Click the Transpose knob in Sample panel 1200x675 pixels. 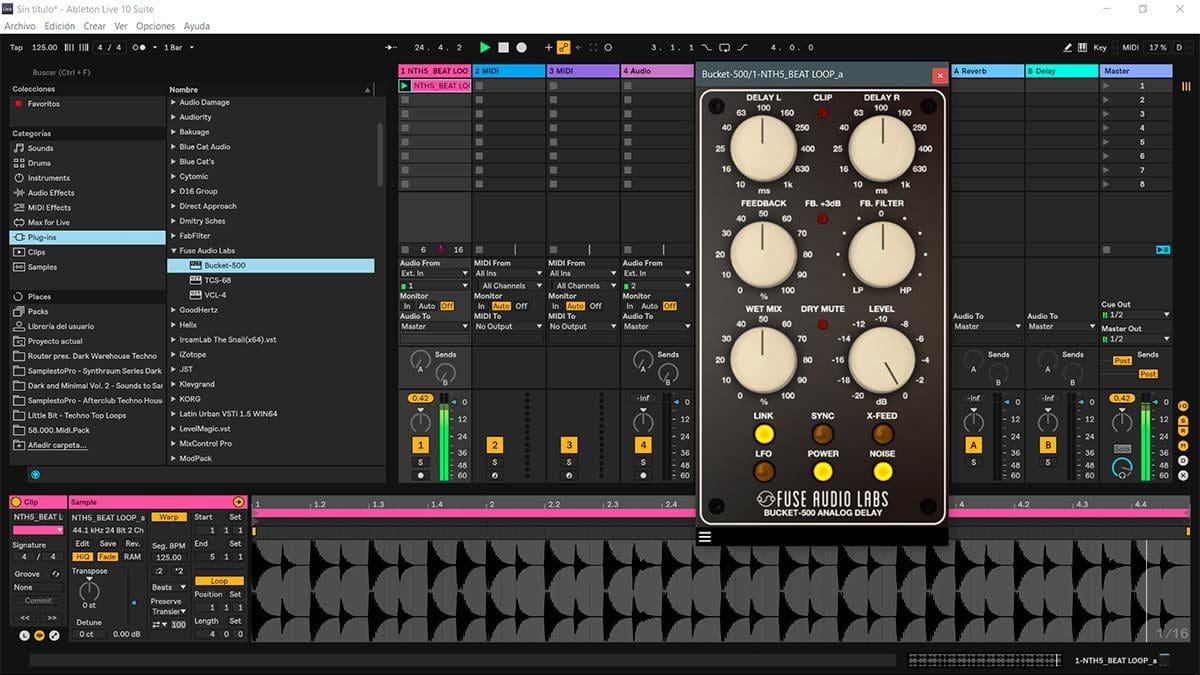click(89, 591)
